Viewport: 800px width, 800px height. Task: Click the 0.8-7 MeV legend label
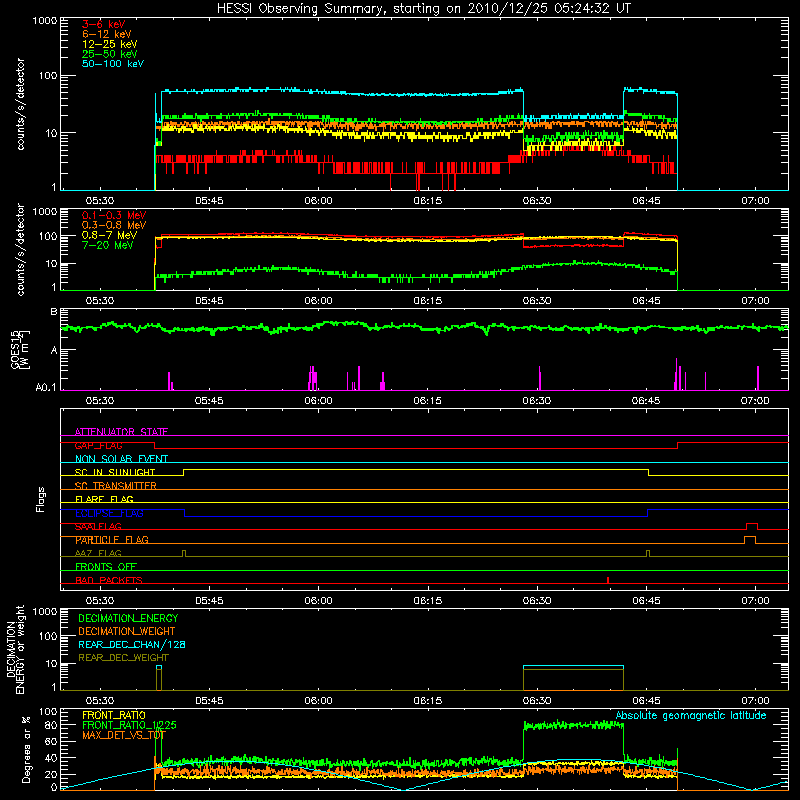[109, 235]
